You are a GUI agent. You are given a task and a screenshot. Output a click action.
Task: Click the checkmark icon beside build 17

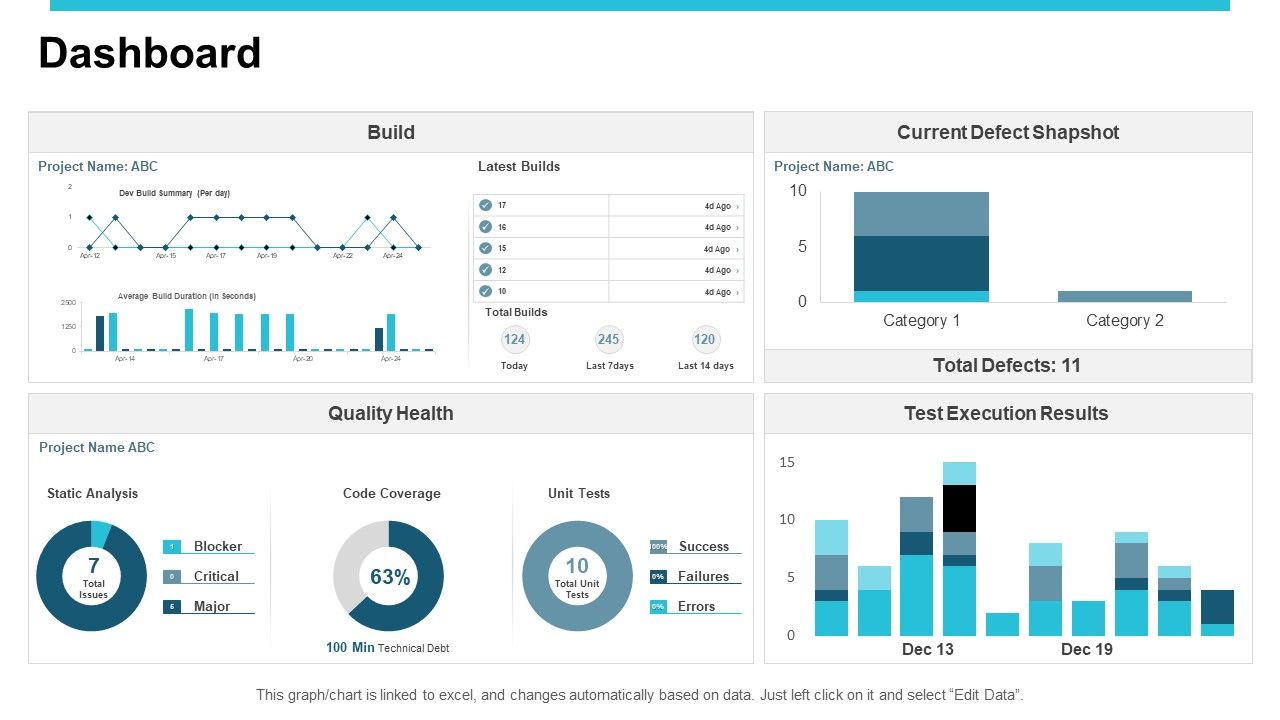[485, 205]
